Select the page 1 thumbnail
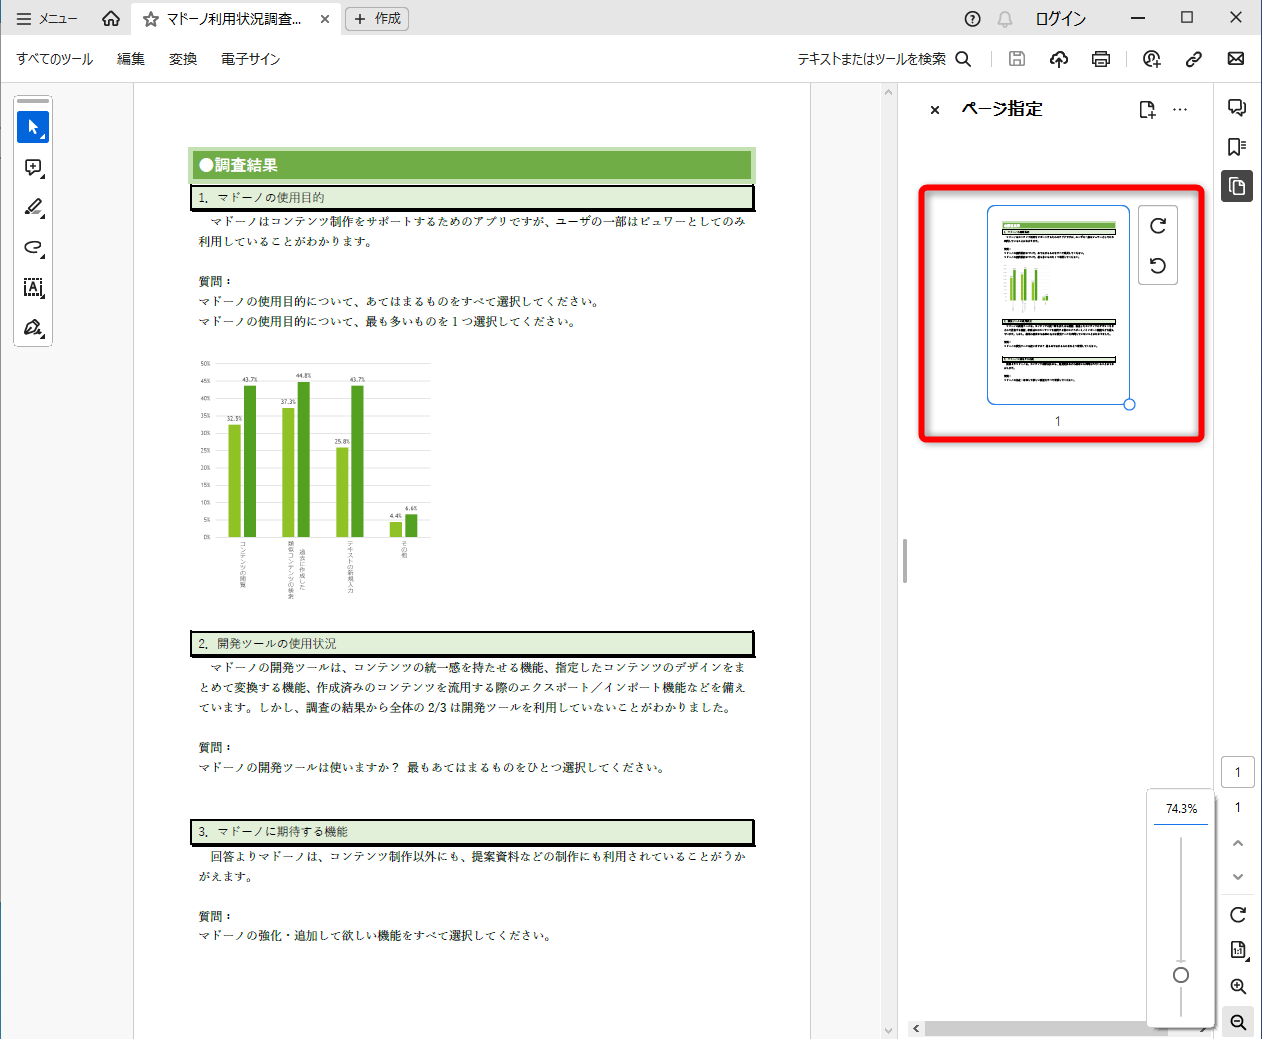The height and width of the screenshot is (1039, 1262). (x=1057, y=307)
